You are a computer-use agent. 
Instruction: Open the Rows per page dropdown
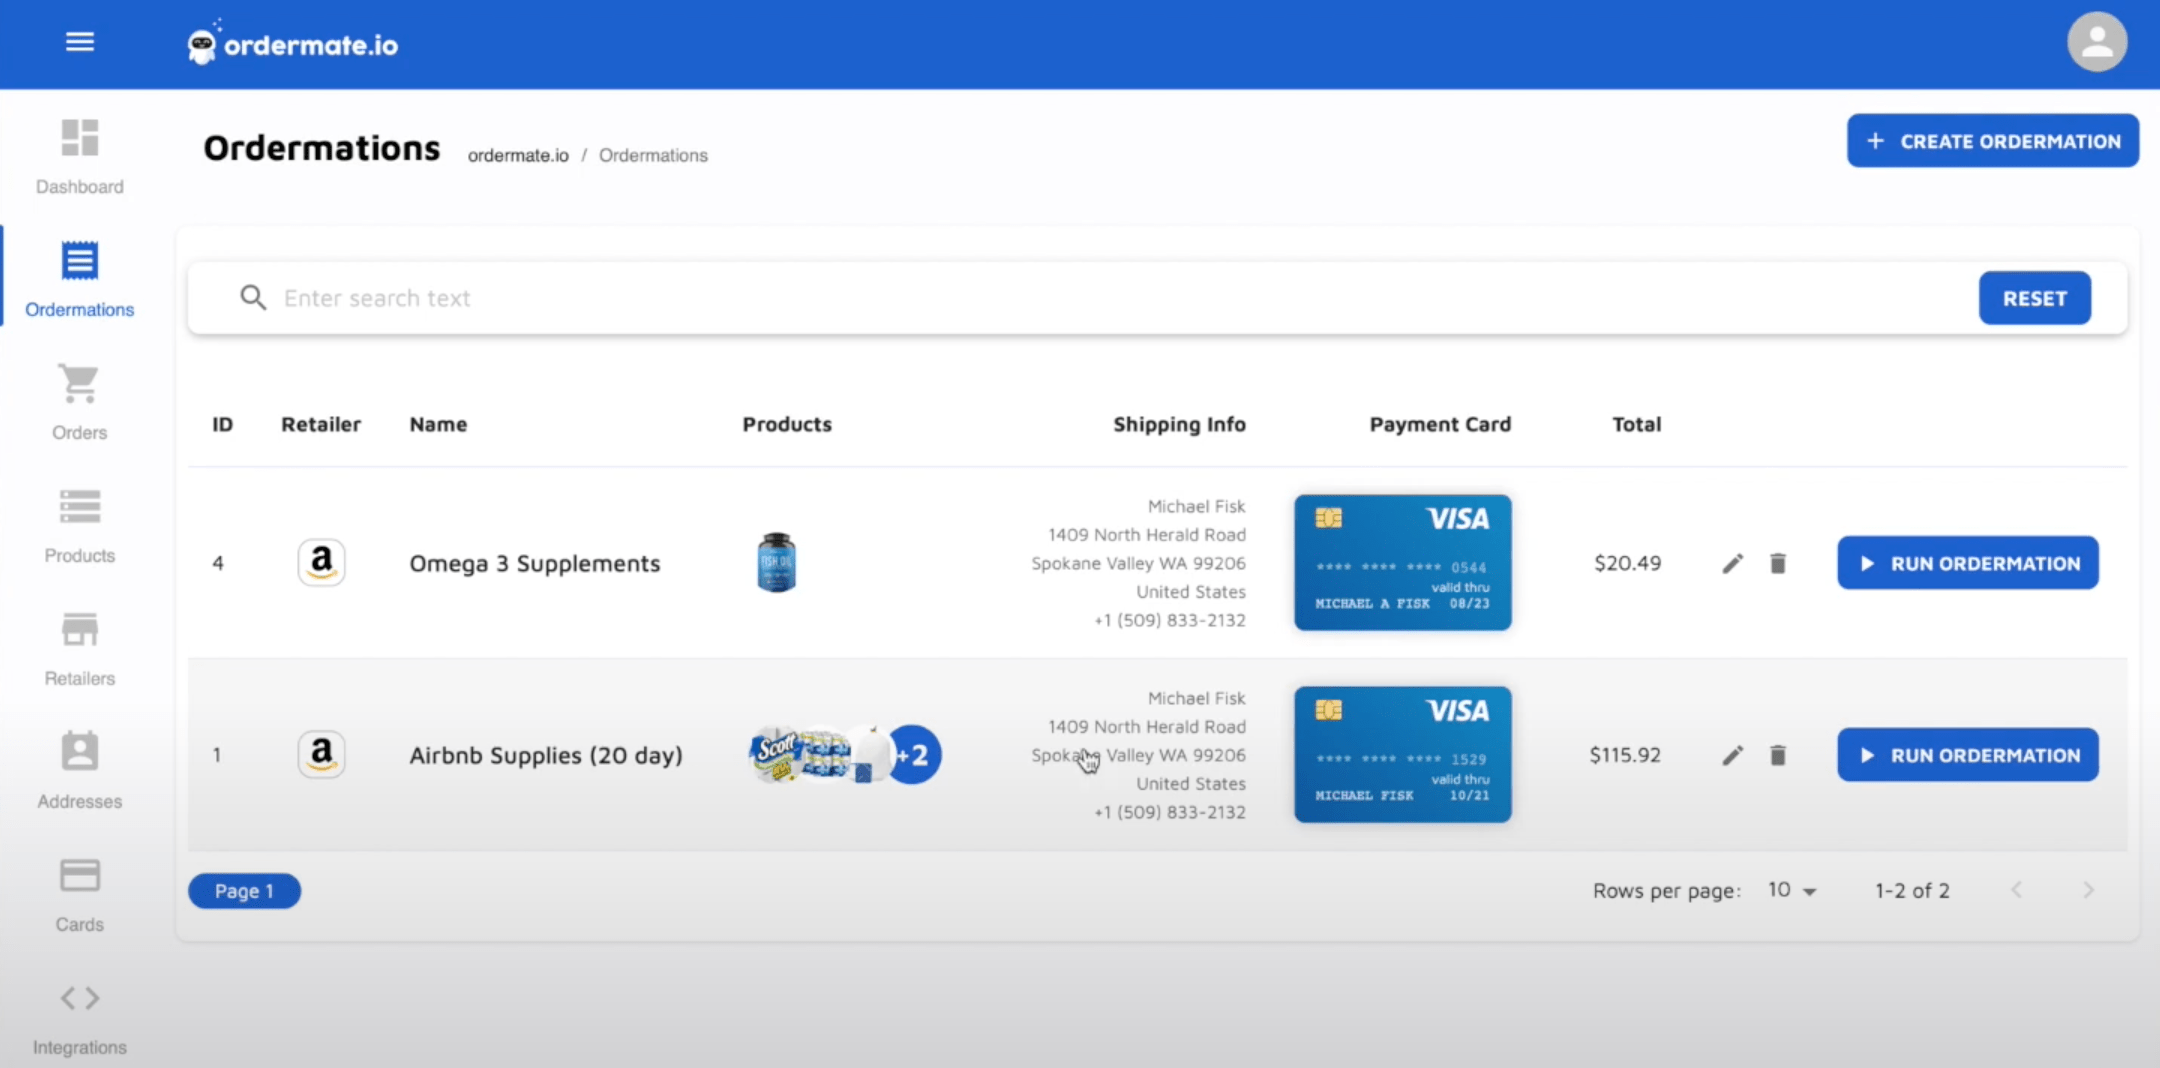point(1789,890)
